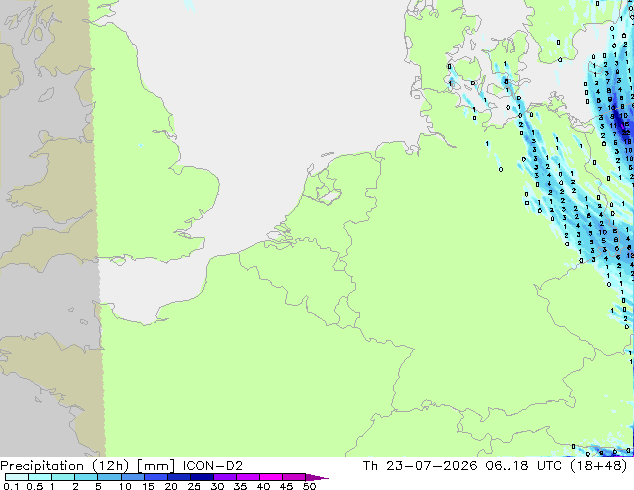
Task: Pick the 45–50 mm legend swatch
Action: coord(294,477)
